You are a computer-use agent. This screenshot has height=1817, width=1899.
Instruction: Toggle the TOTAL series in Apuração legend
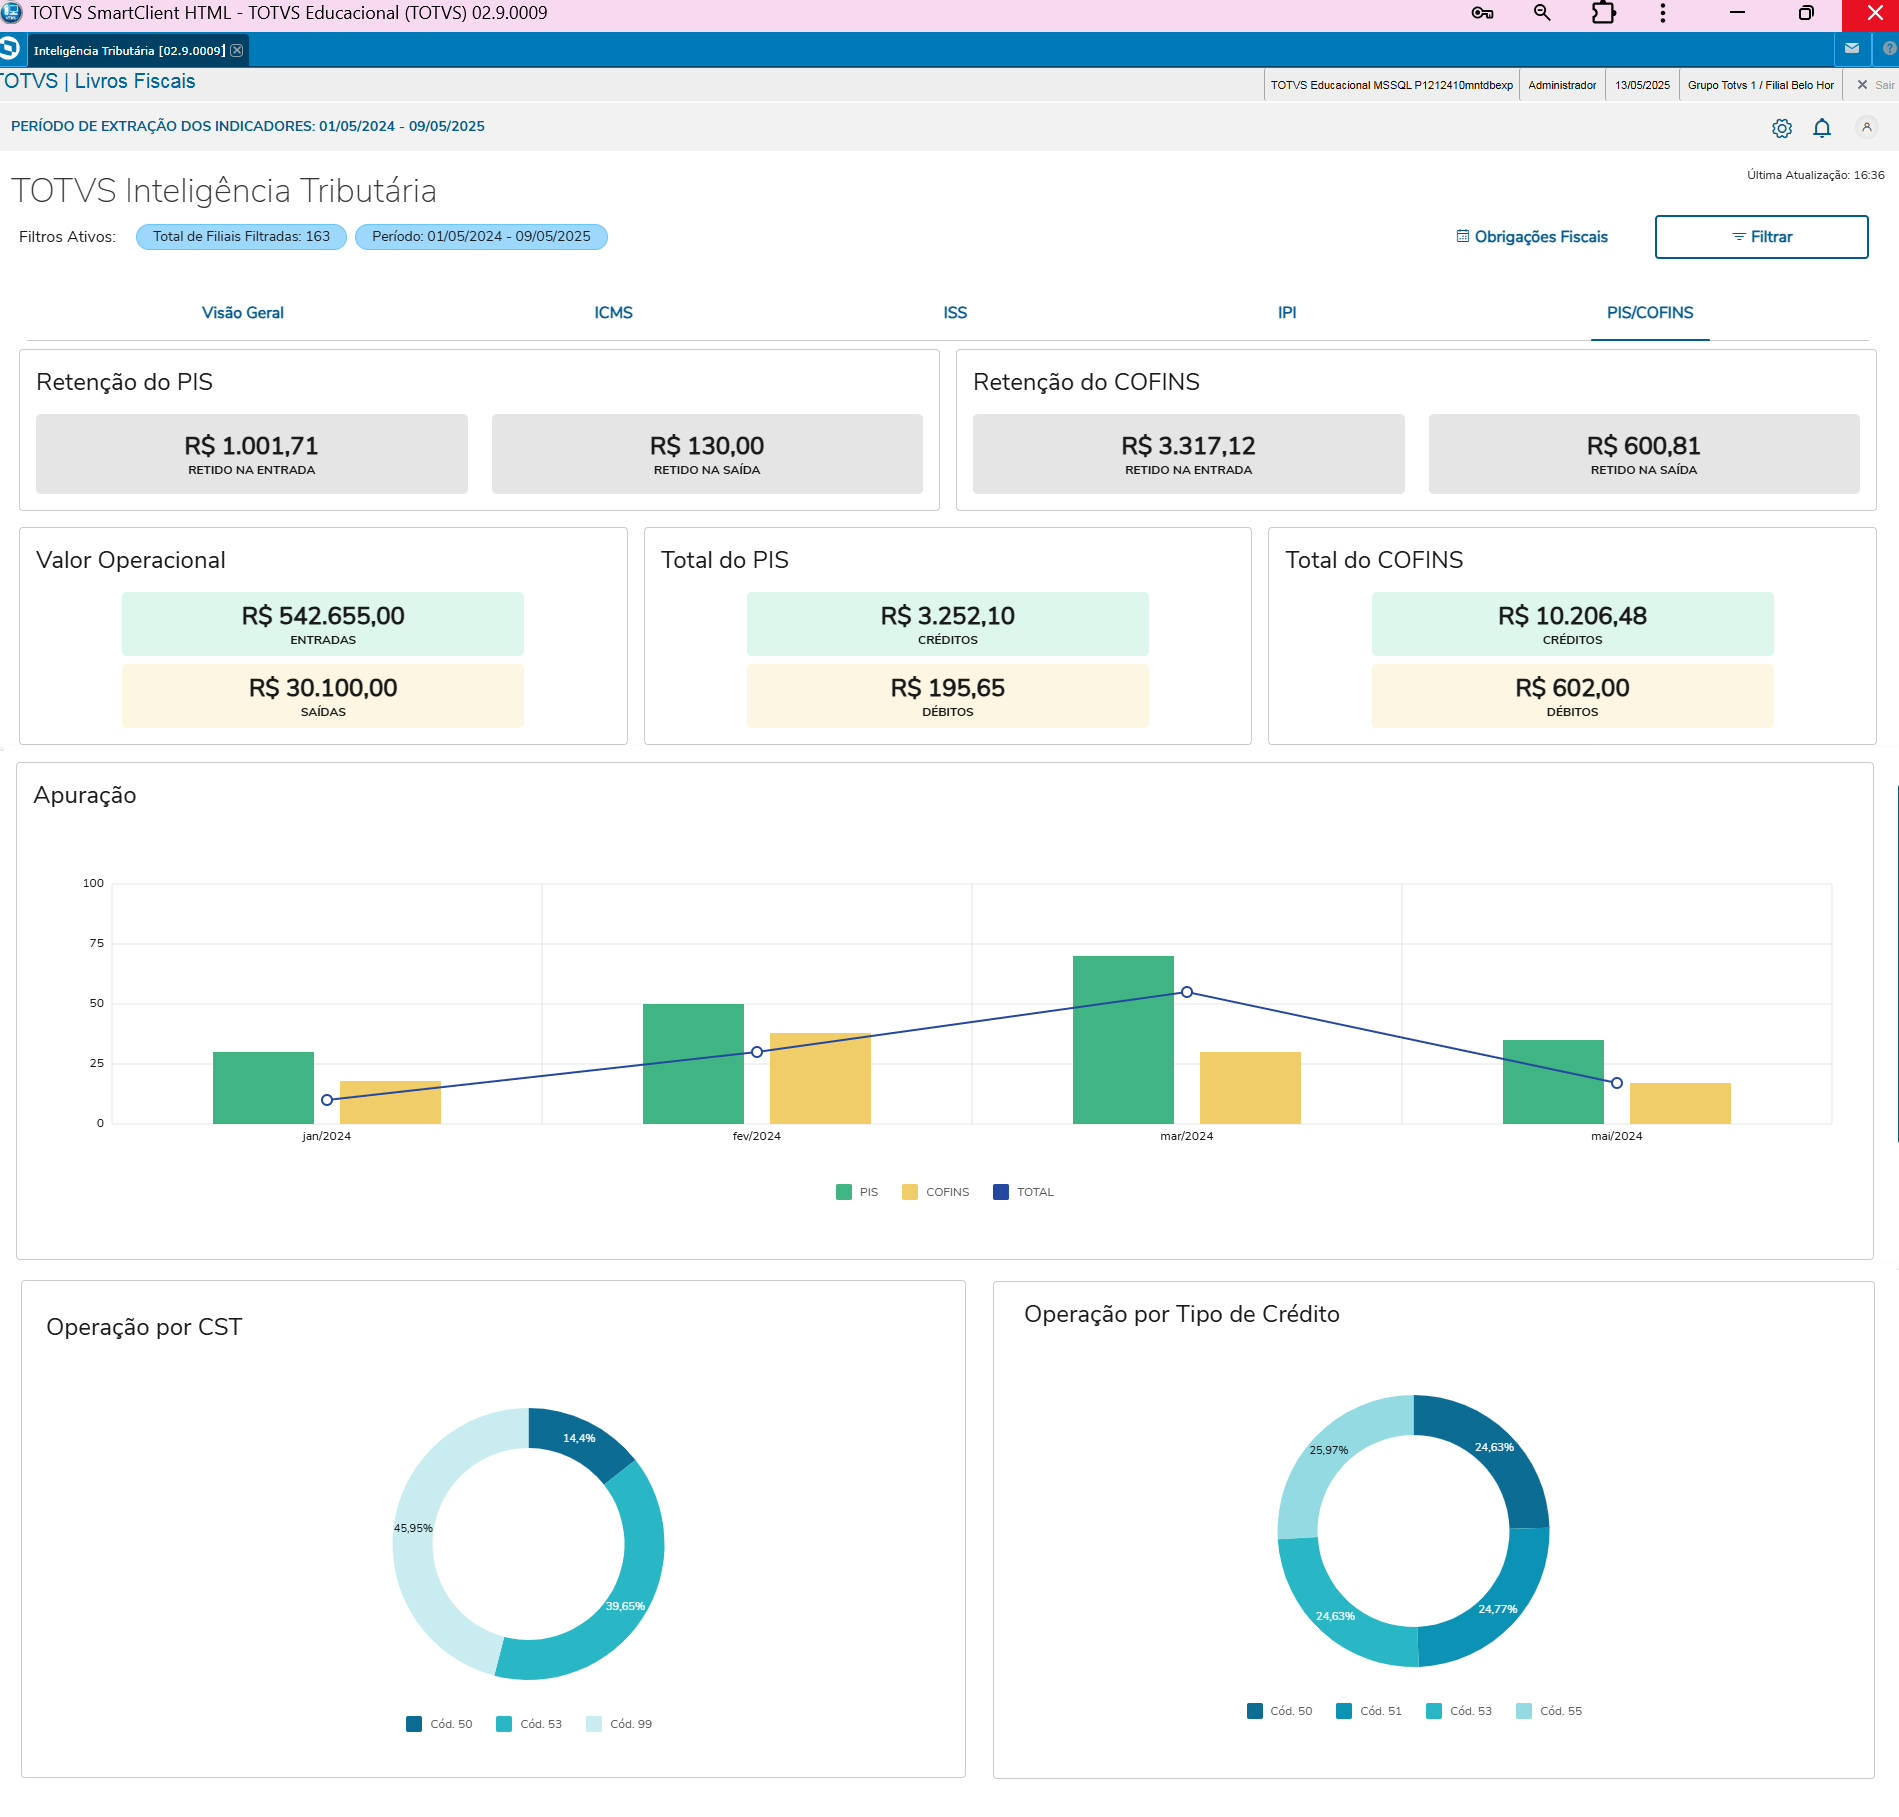pos(1024,1192)
